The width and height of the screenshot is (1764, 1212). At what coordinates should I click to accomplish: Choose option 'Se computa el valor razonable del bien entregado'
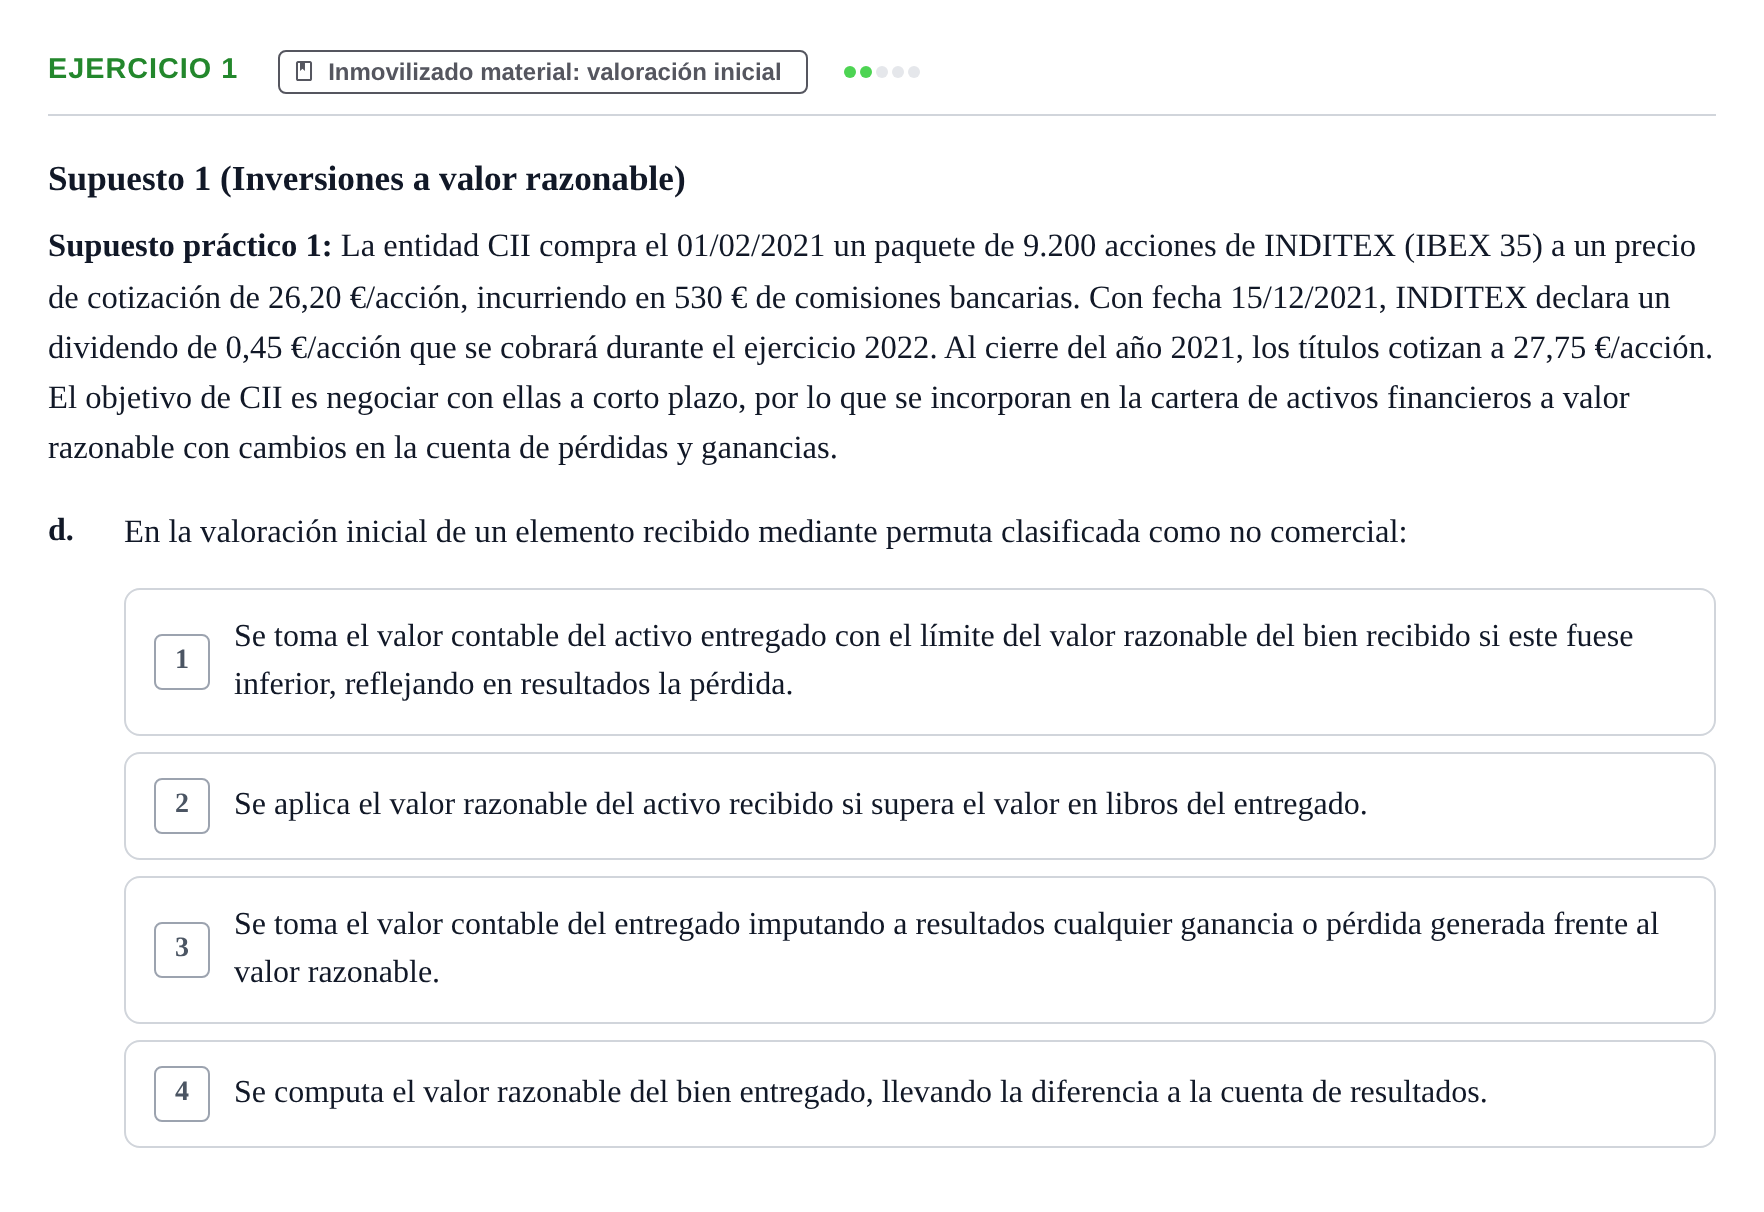[920, 1094]
